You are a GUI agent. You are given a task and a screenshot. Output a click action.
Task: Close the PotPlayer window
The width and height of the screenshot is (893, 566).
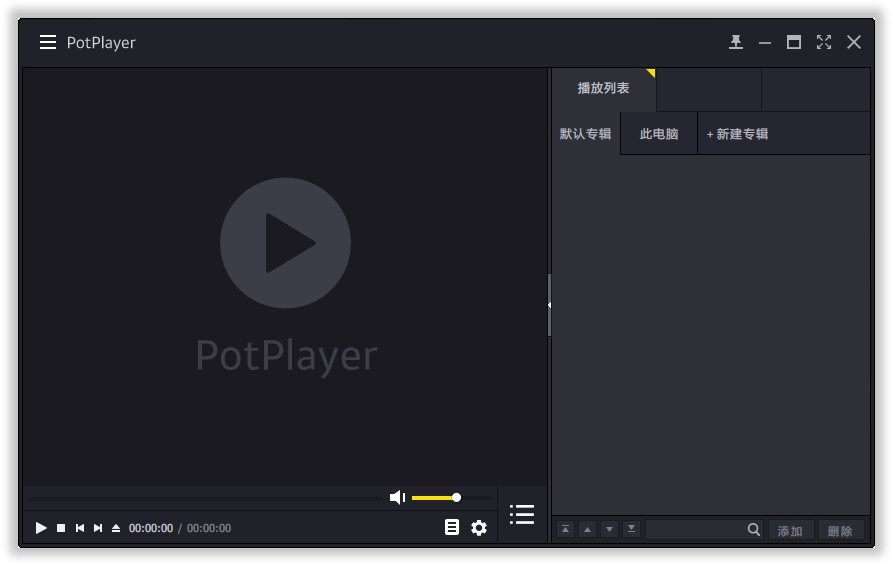click(854, 42)
